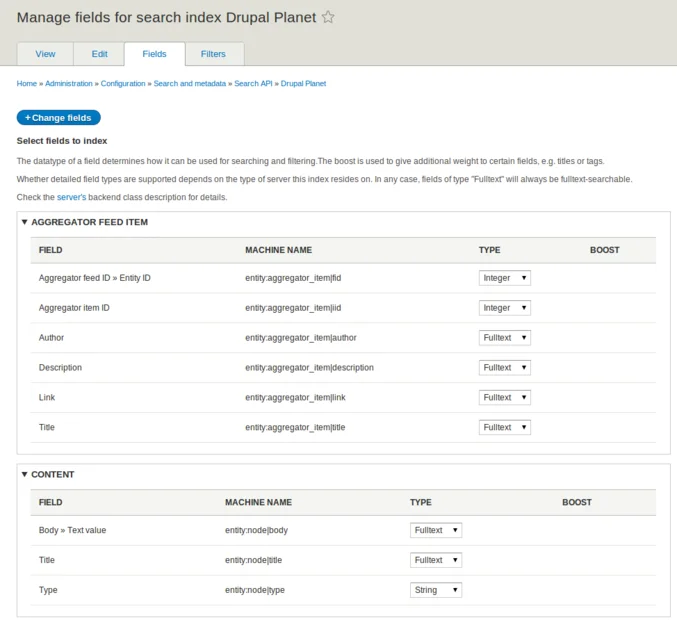Click 'Select fields to index' heading
The height and width of the screenshot is (620, 677).
tap(62, 141)
